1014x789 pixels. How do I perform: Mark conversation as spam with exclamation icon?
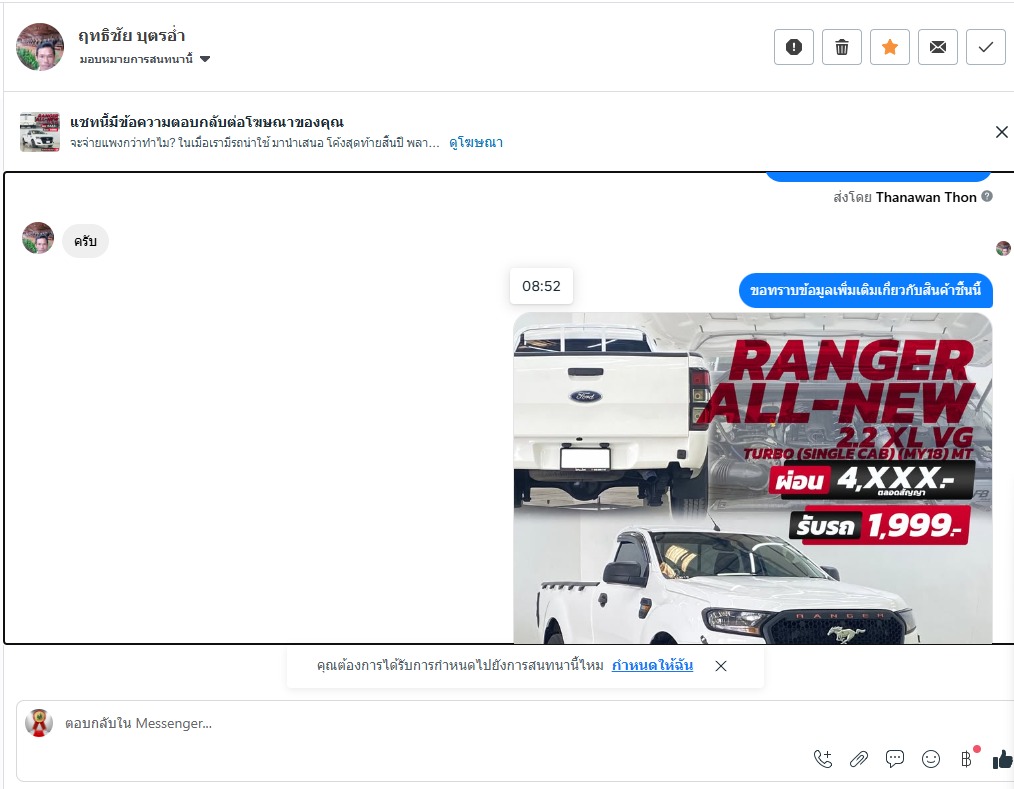793,47
